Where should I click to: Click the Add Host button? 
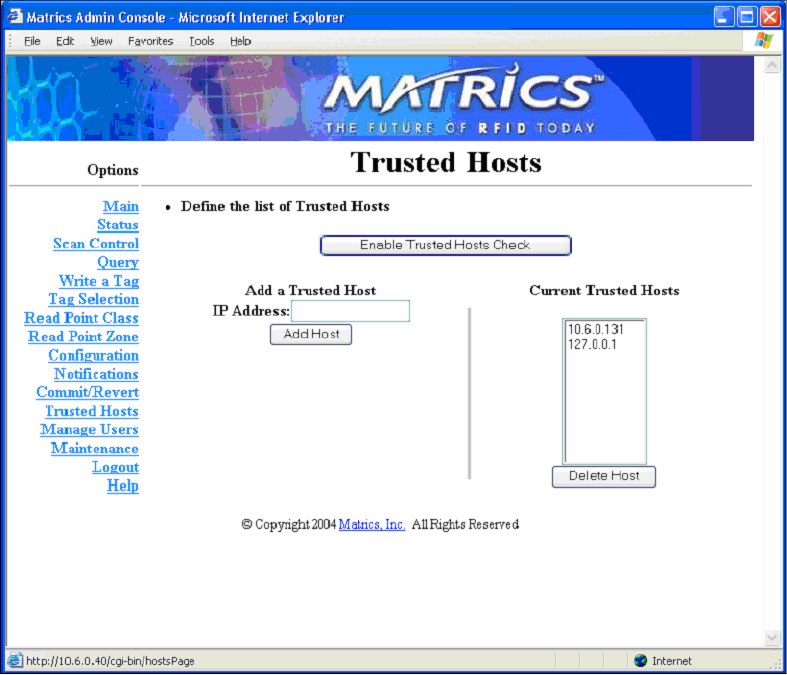pos(311,334)
